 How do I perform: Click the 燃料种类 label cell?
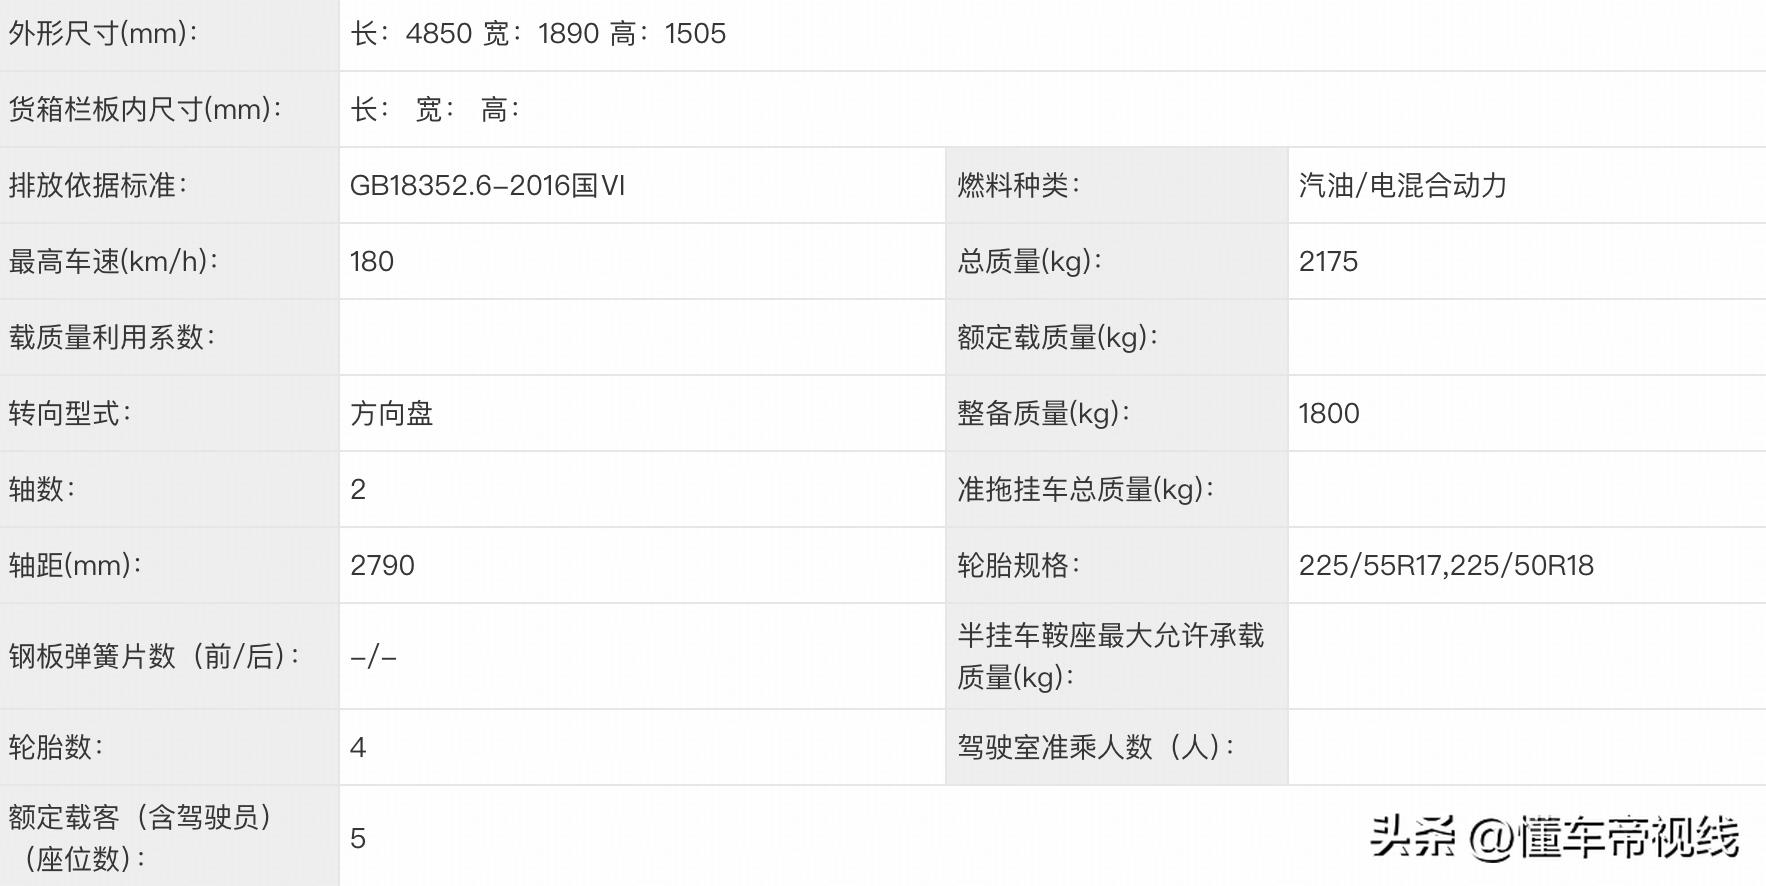(1018, 186)
